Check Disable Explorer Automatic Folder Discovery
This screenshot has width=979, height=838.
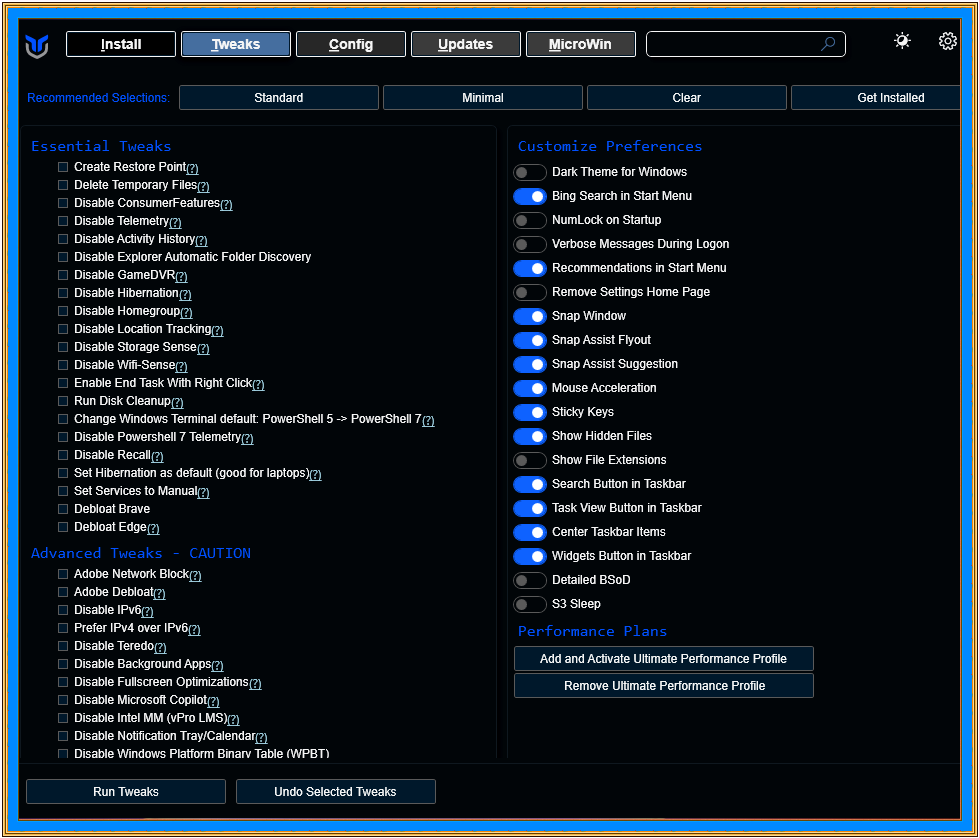(x=63, y=257)
